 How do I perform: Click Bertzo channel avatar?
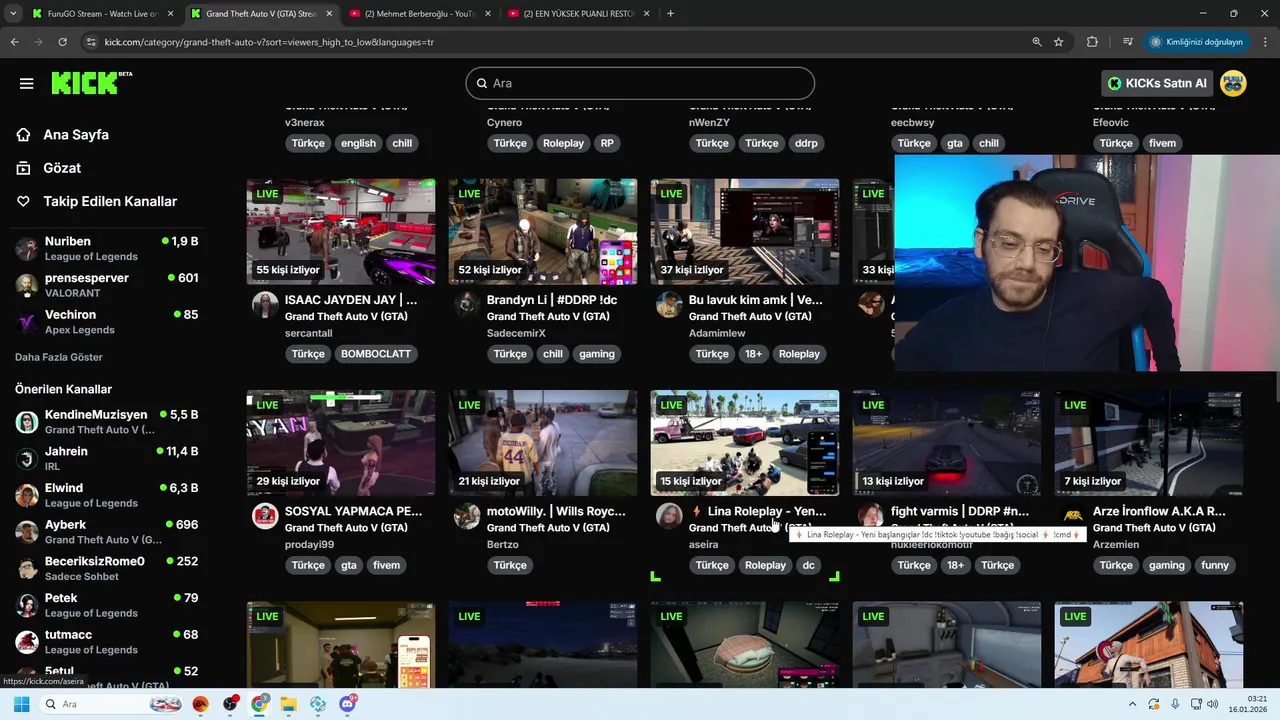click(467, 516)
